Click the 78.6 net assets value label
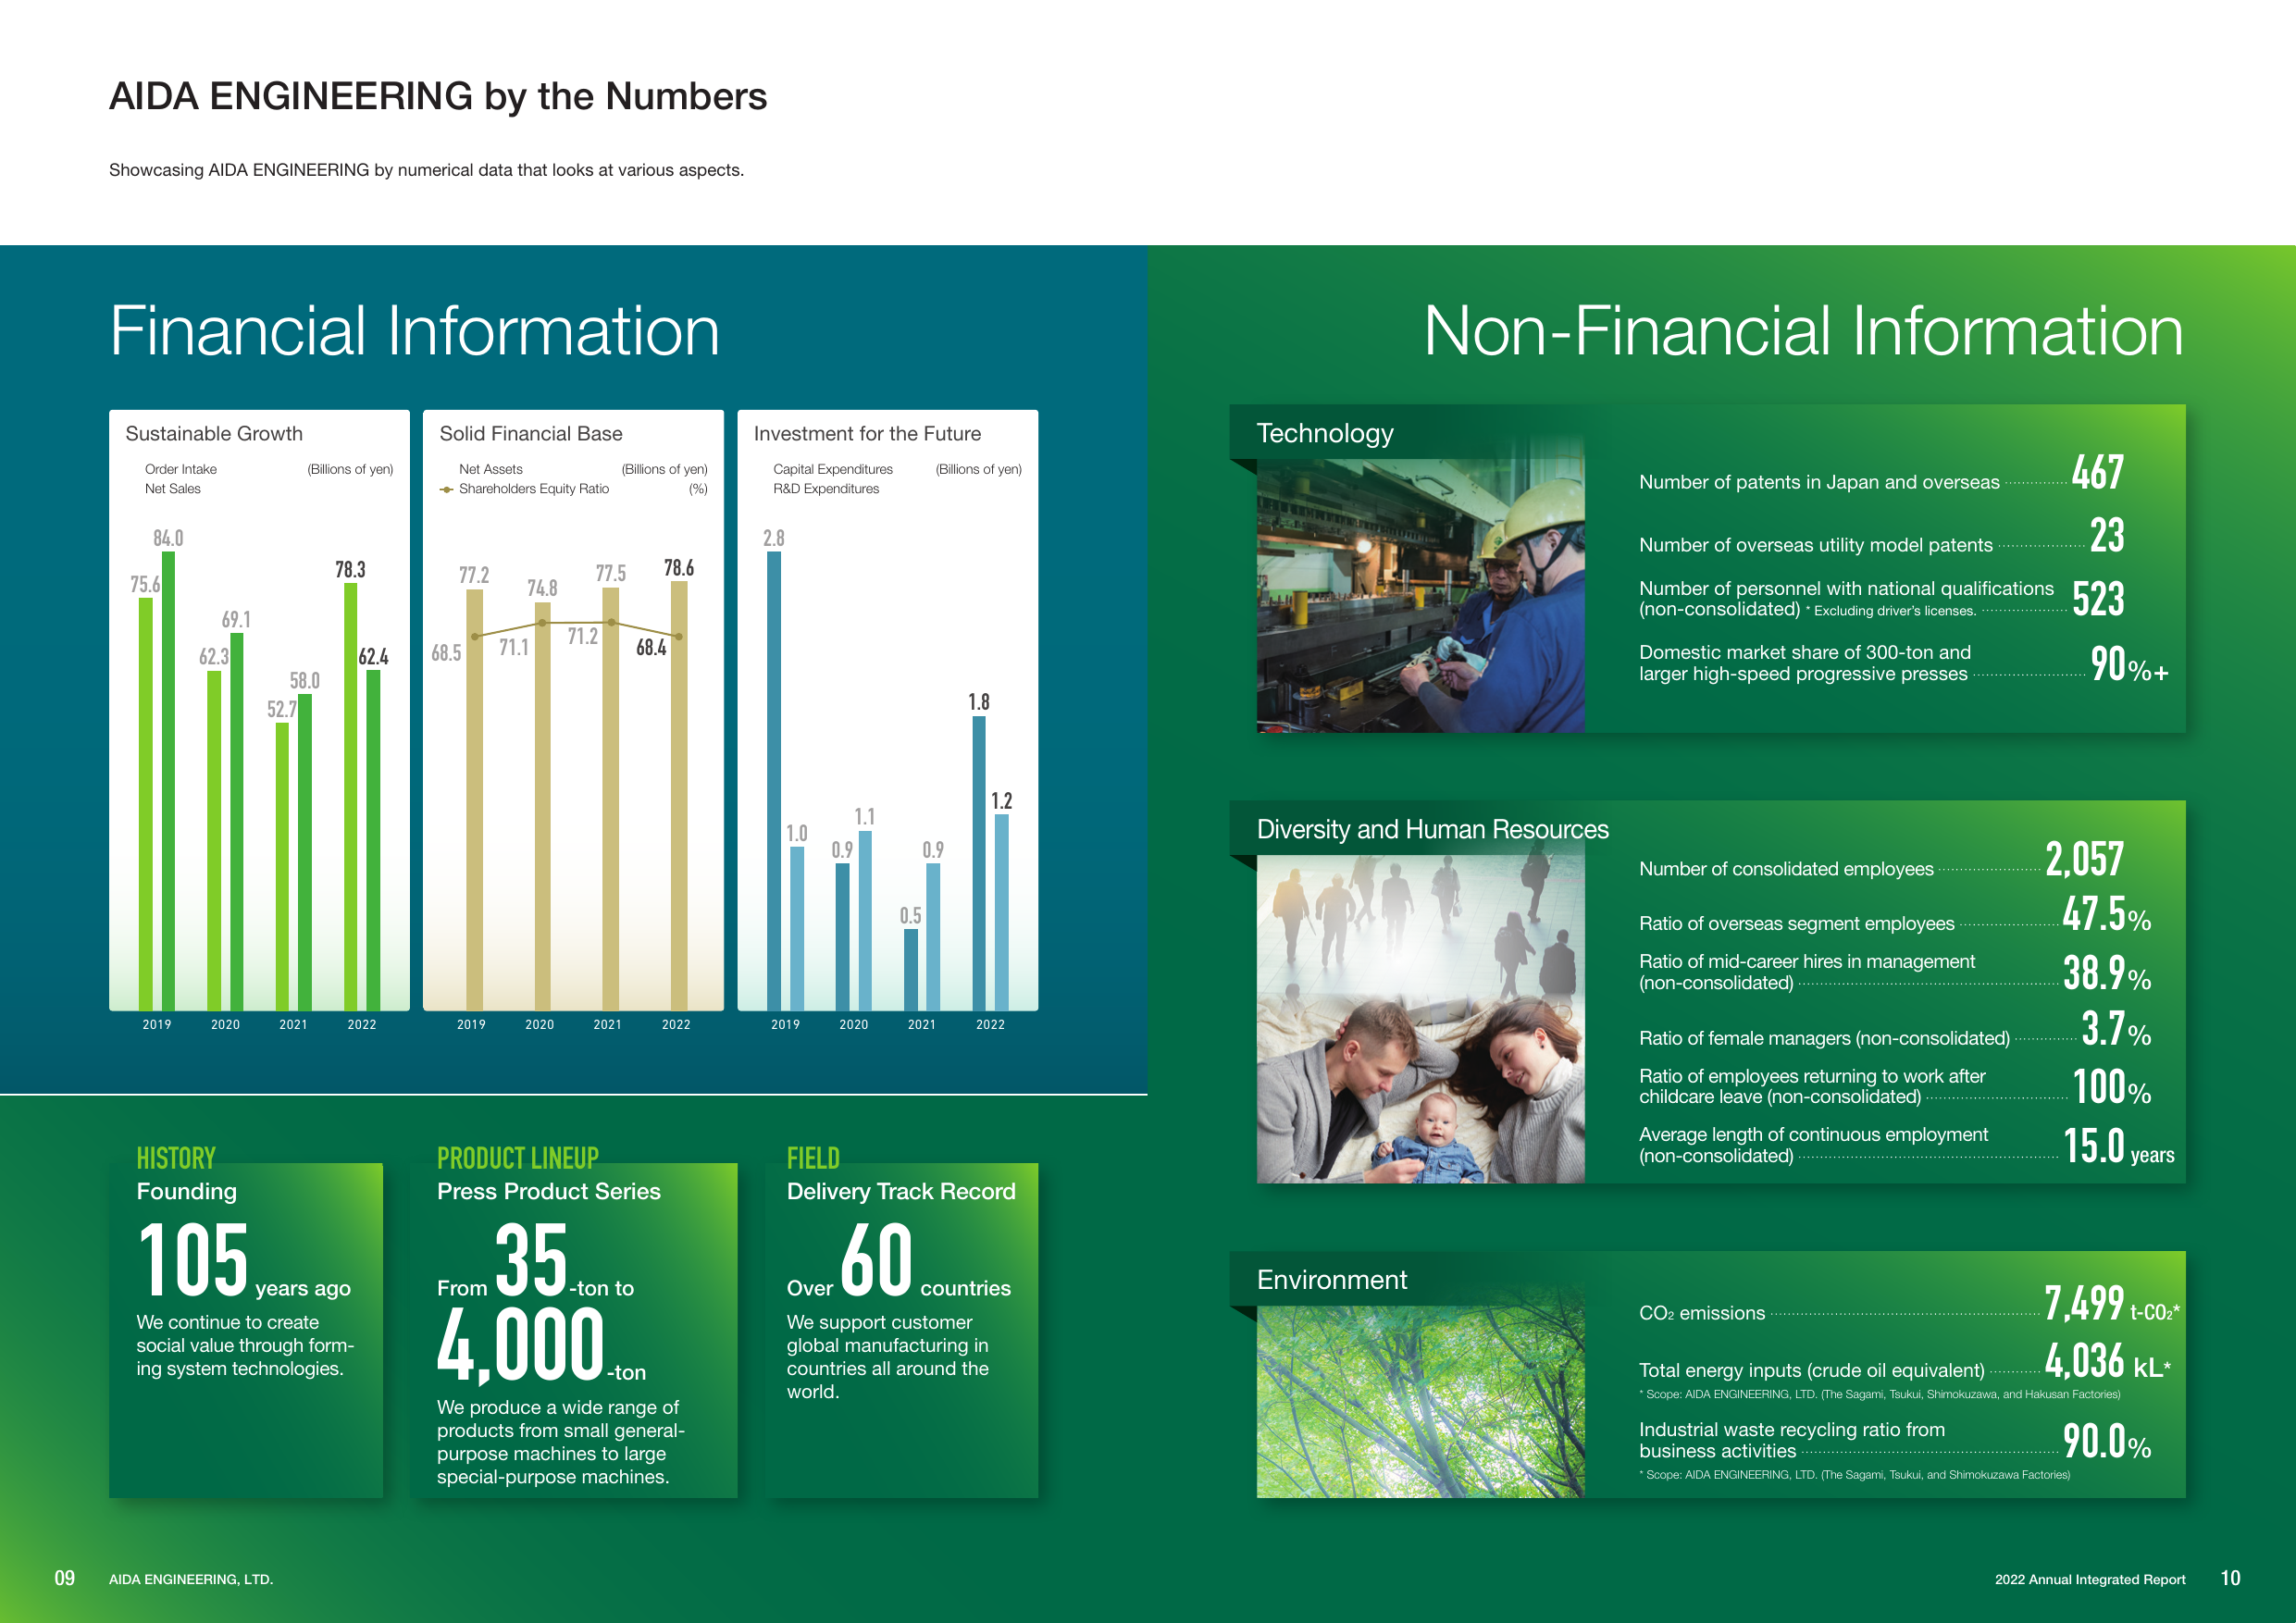2296x1623 pixels. coord(679,568)
